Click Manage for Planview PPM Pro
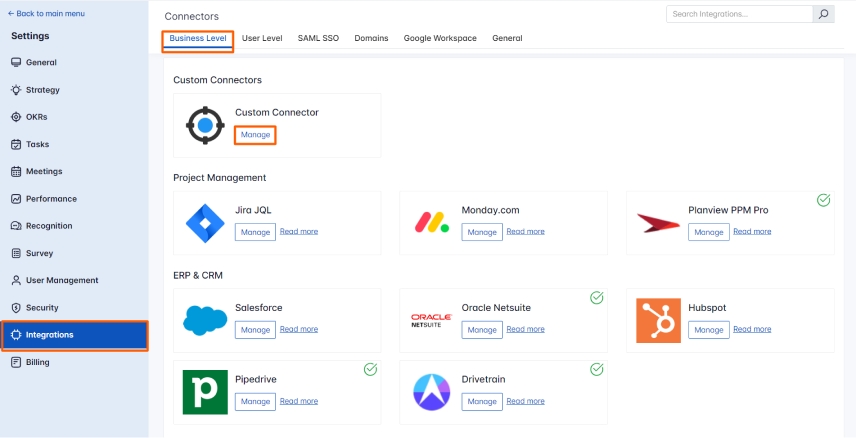The height and width of the screenshot is (438, 856). click(709, 232)
